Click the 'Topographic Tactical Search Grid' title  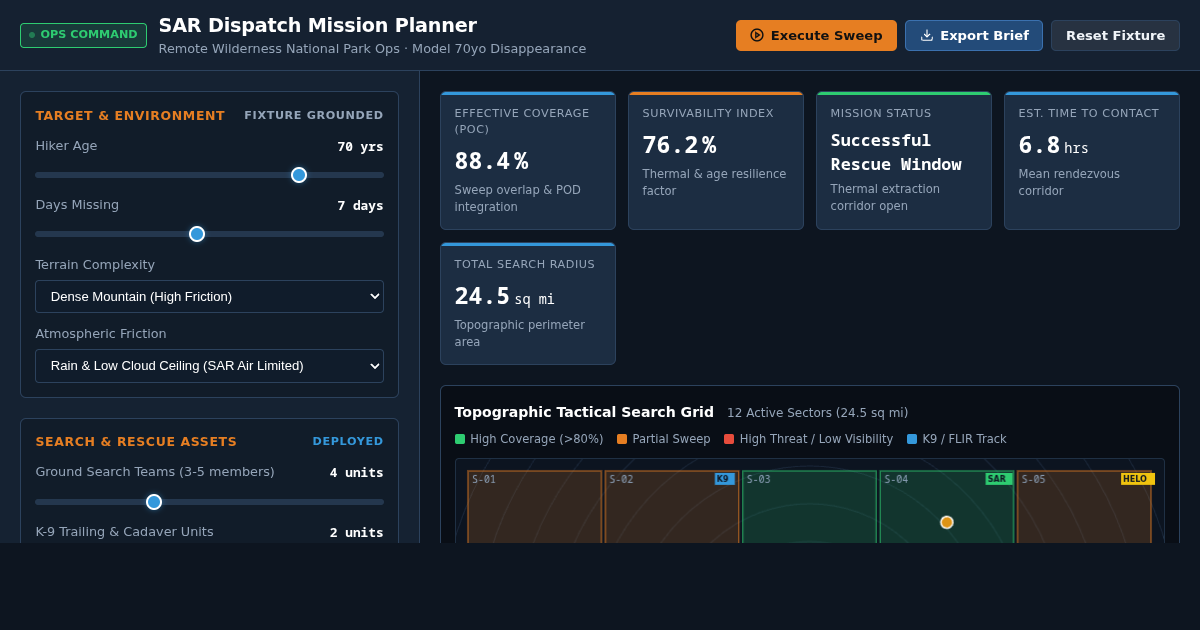(x=584, y=412)
